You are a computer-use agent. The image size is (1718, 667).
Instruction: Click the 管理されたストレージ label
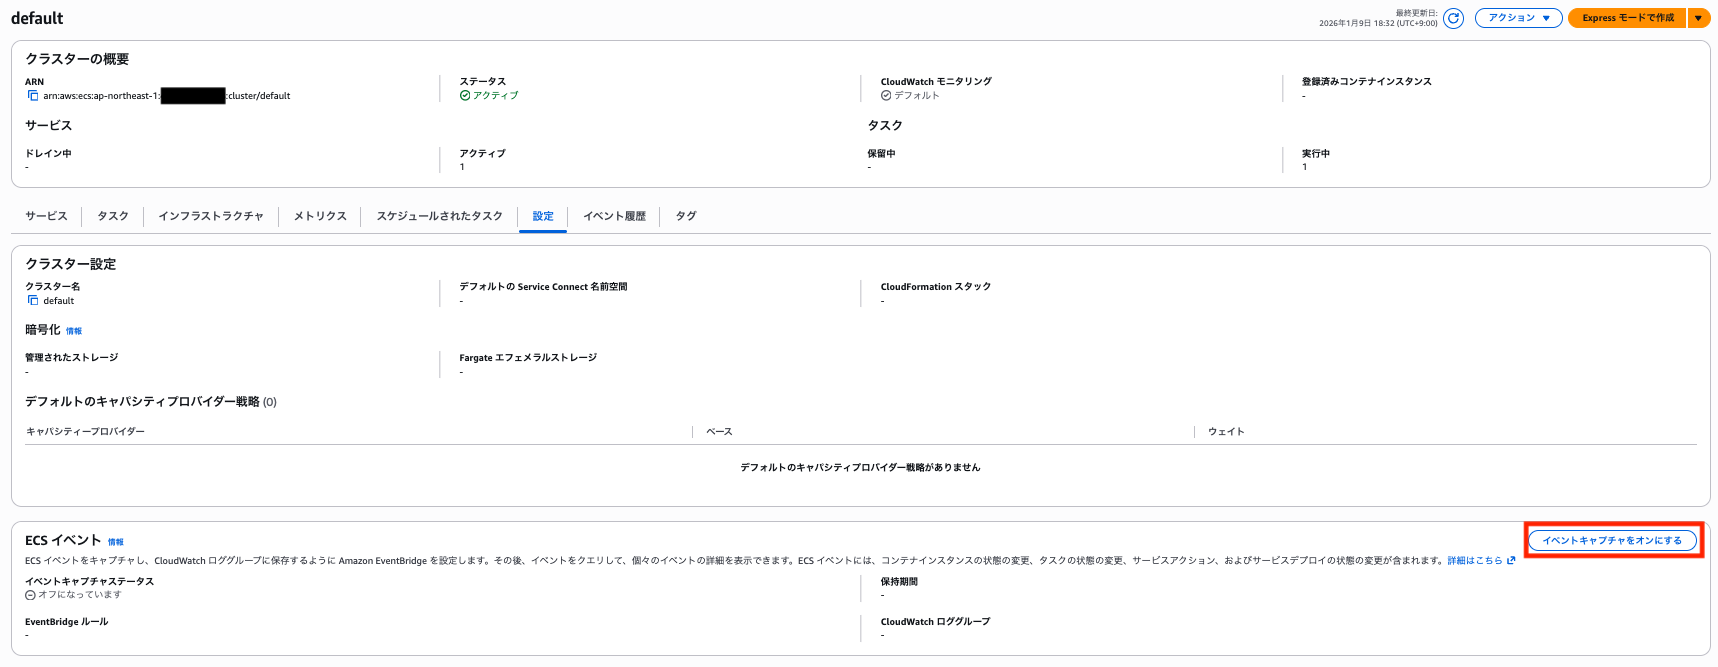pos(71,357)
